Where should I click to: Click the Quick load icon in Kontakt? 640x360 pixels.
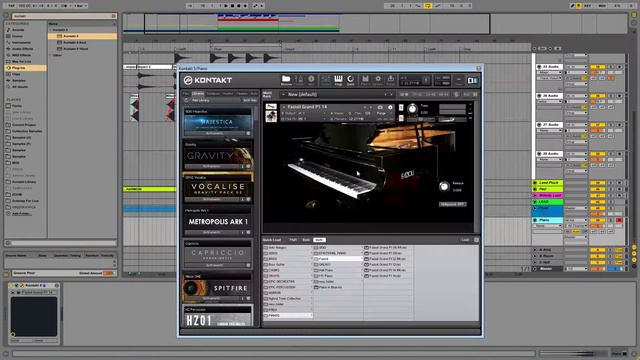pyautogui.click(x=351, y=80)
